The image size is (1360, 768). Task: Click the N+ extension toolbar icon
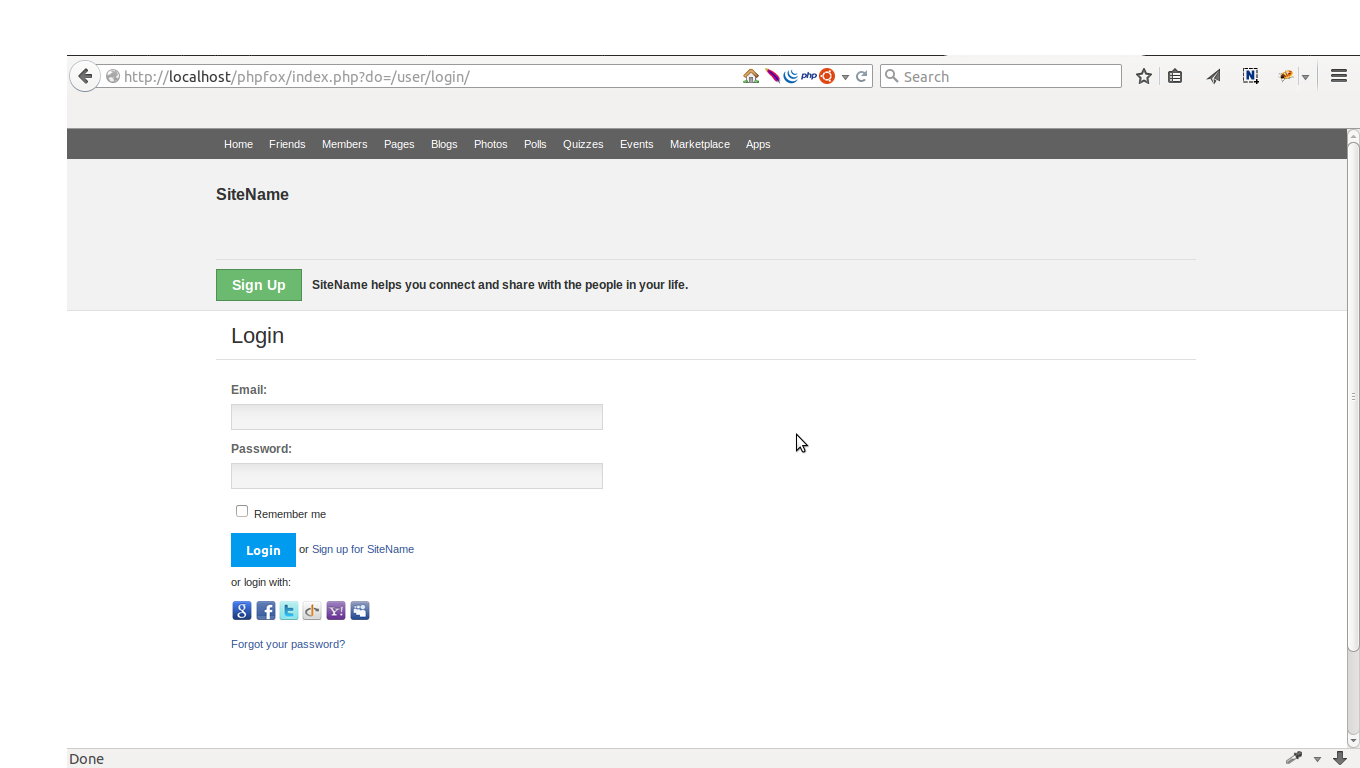point(1251,75)
